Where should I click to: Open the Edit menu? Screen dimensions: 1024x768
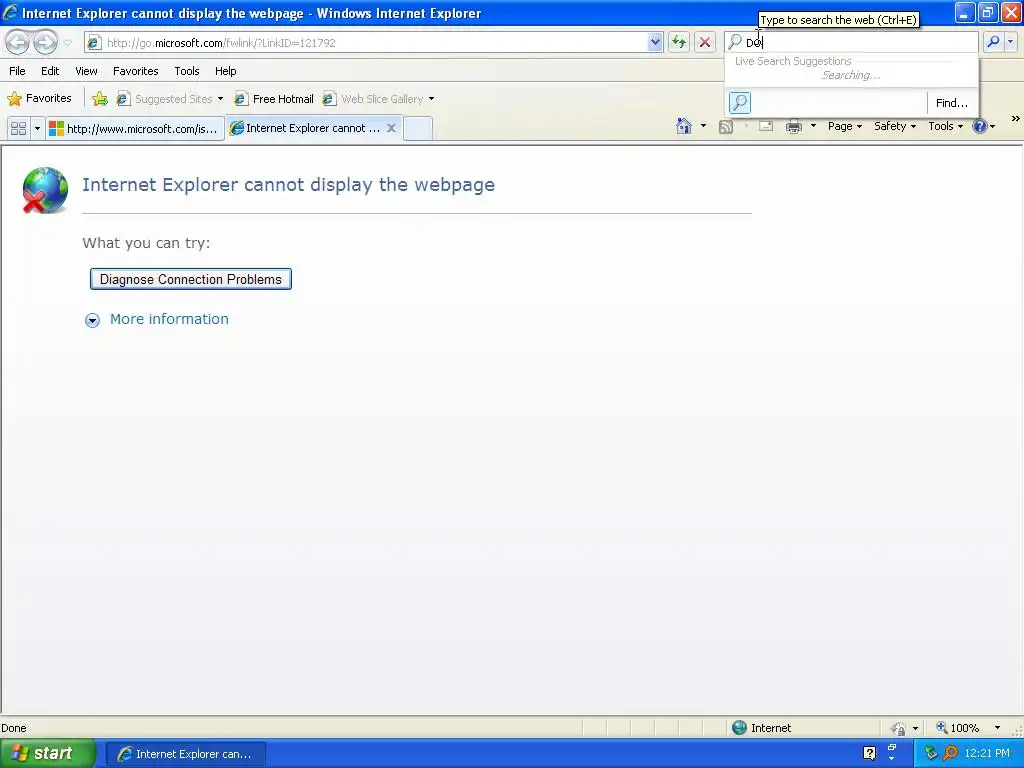tap(50, 71)
